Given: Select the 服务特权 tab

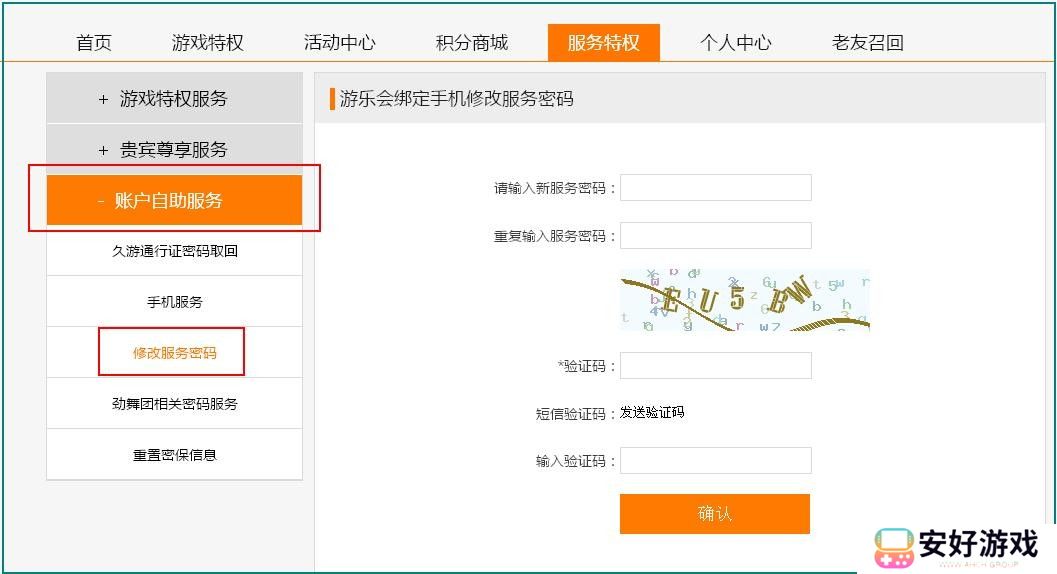Looking at the screenshot, I should (x=603, y=42).
